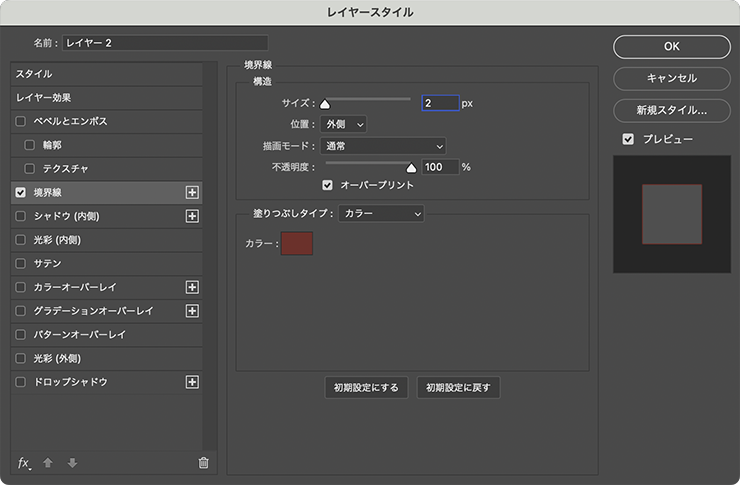The image size is (740, 485).
Task: Uncheck the オーバープリント checkbox
Action: (x=327, y=185)
